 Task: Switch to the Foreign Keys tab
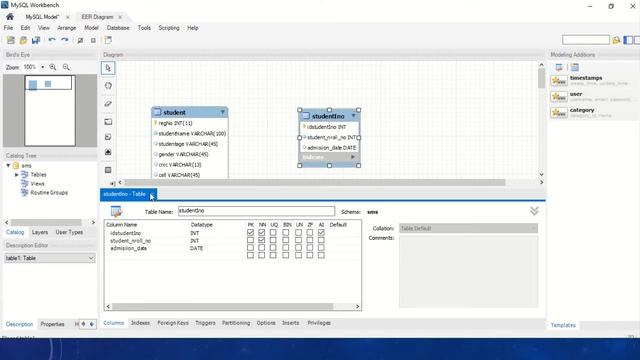pyautogui.click(x=173, y=323)
